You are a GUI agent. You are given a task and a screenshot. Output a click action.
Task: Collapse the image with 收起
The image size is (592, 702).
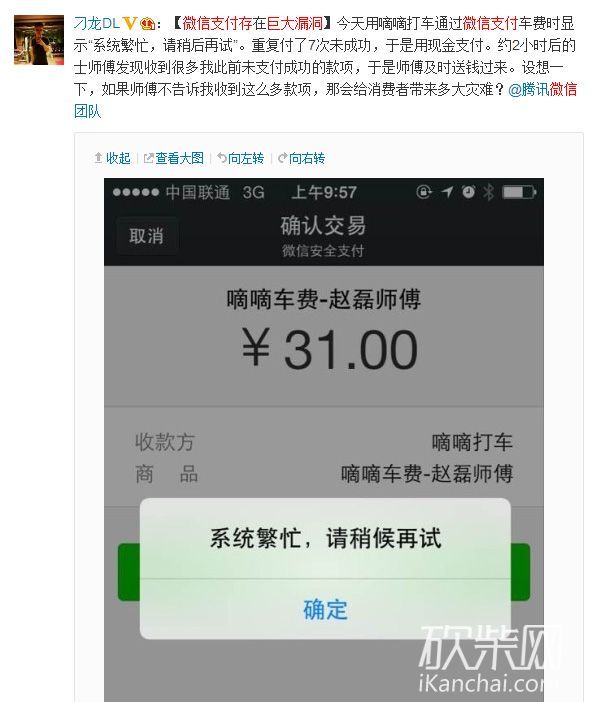(118, 158)
